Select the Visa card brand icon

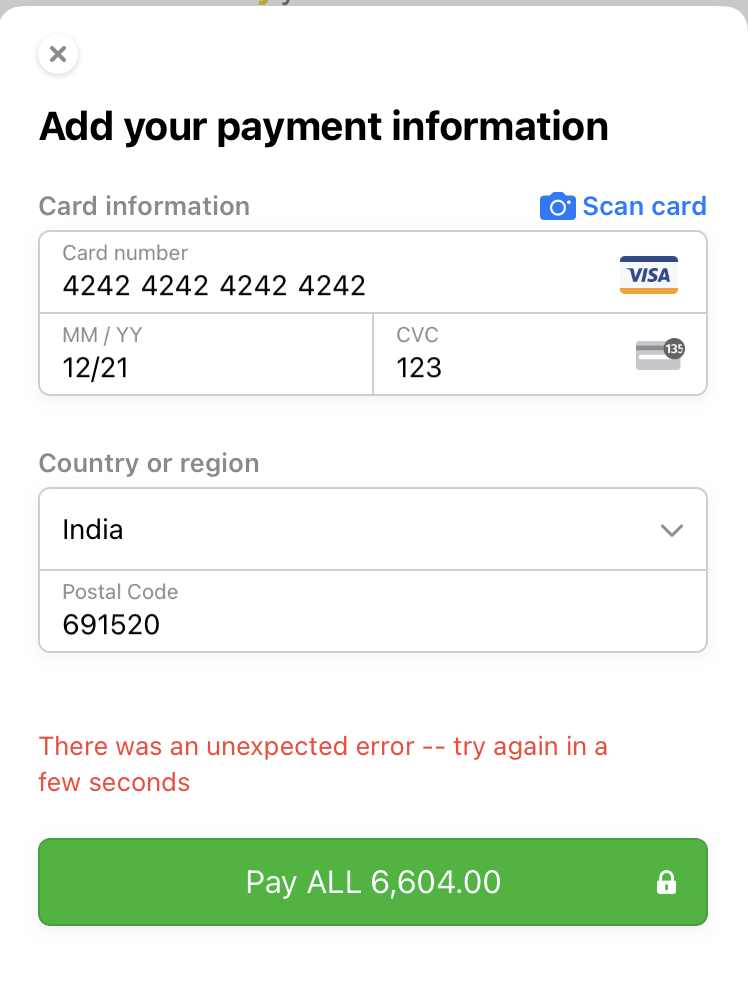(x=648, y=273)
